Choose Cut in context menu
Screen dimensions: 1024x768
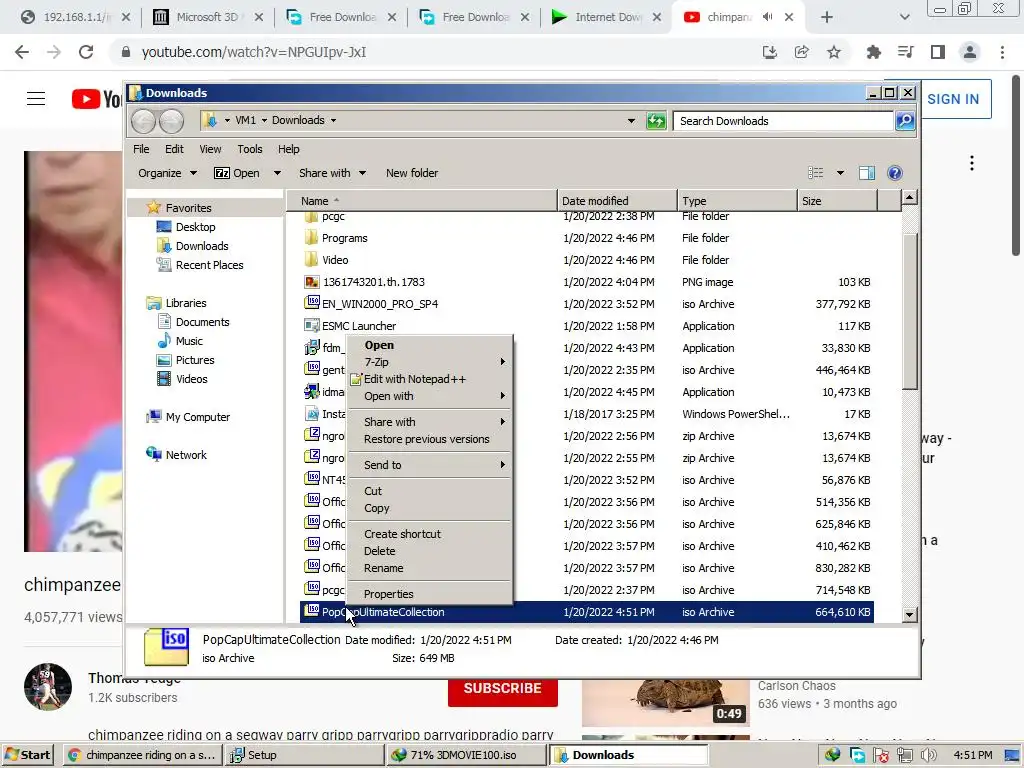click(430, 491)
